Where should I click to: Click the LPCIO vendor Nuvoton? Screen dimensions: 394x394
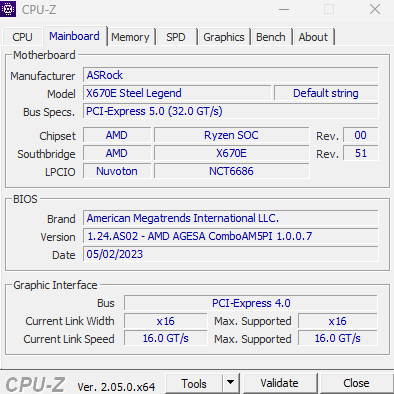coord(117,171)
